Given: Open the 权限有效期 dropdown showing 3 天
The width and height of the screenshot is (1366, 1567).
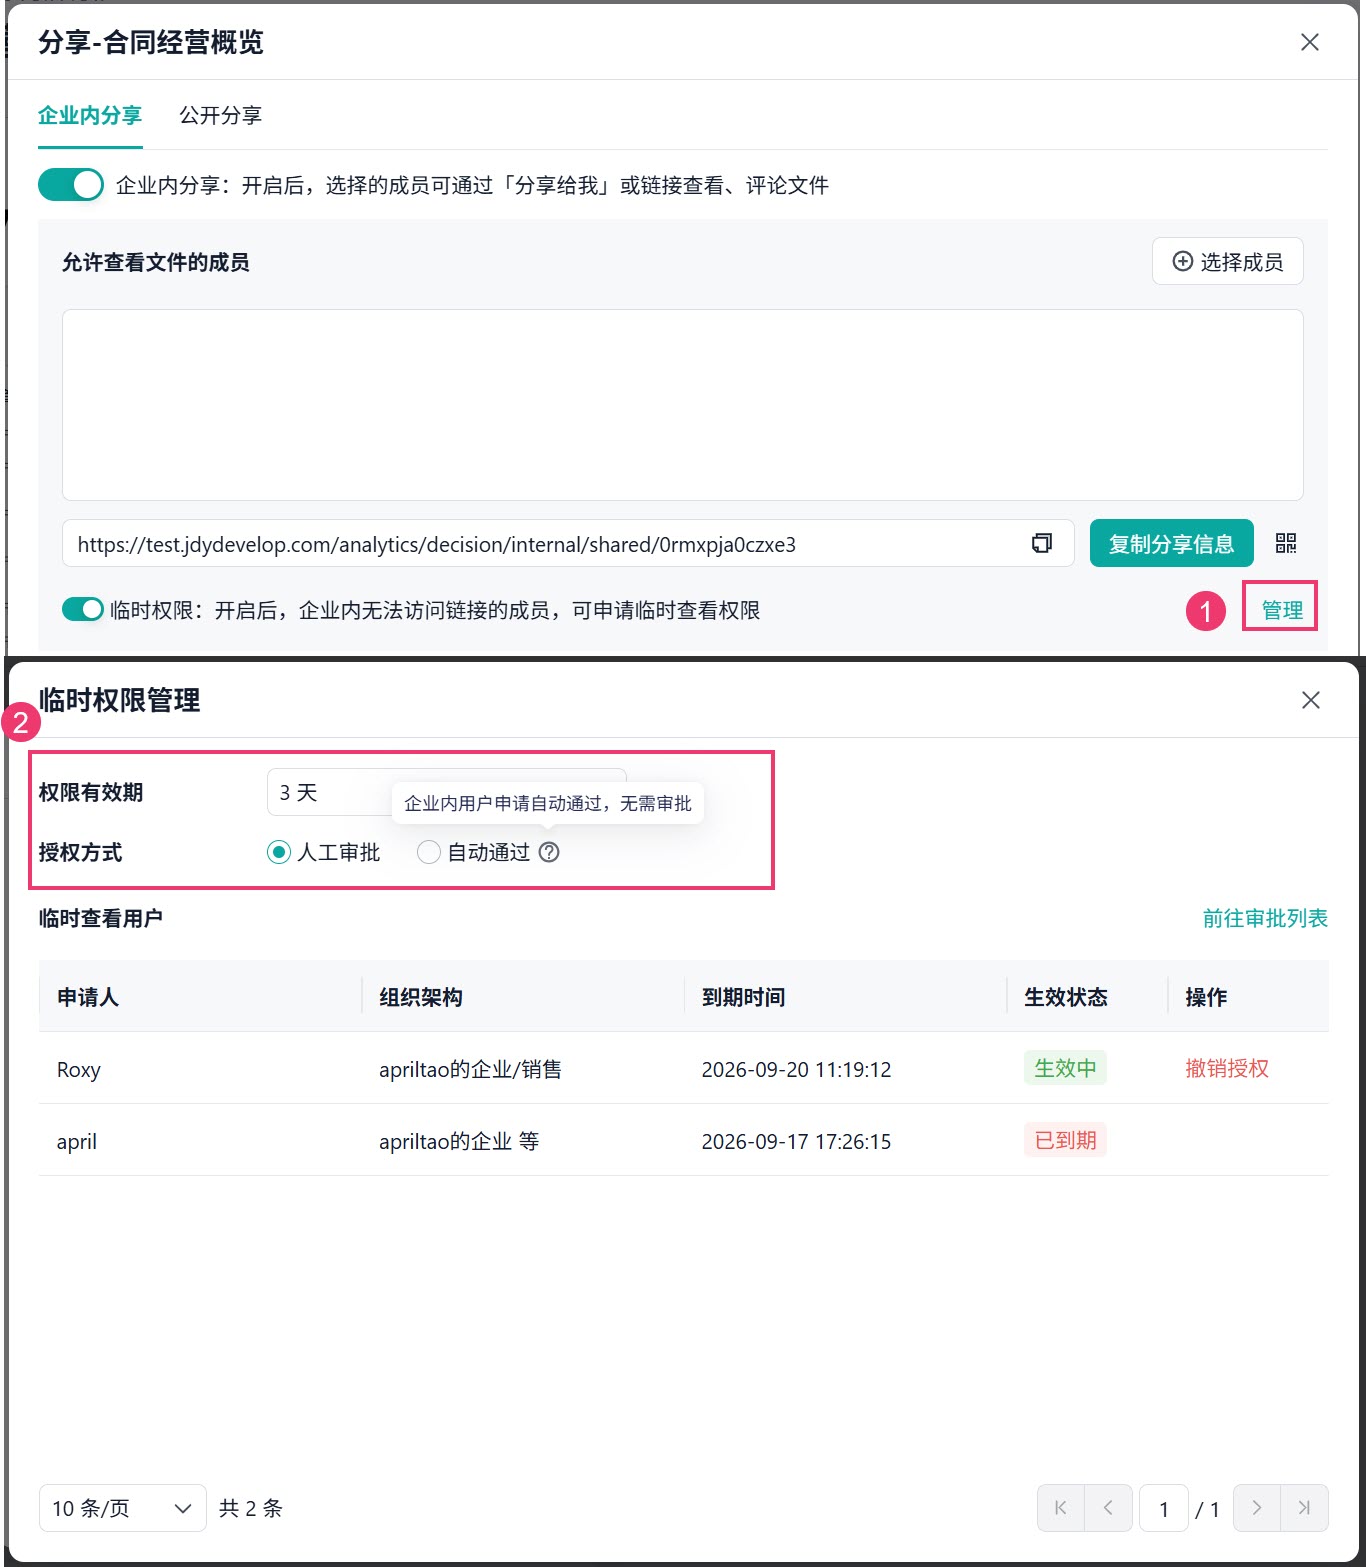Looking at the screenshot, I should (x=446, y=793).
